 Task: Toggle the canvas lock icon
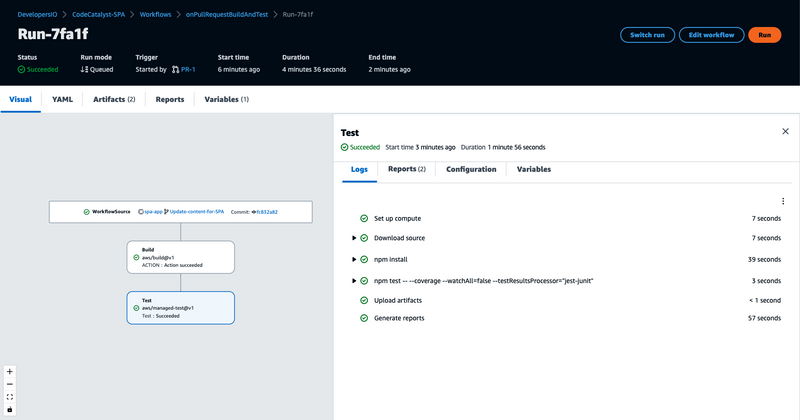point(10,409)
